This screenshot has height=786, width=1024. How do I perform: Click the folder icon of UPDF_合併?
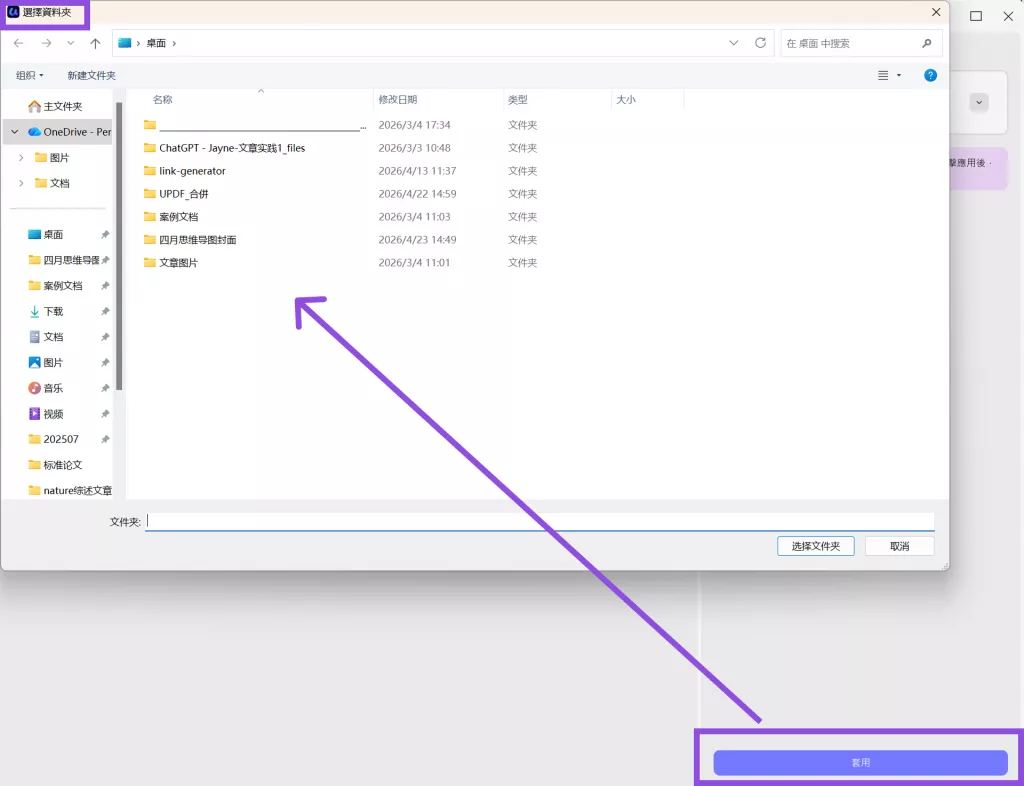150,194
